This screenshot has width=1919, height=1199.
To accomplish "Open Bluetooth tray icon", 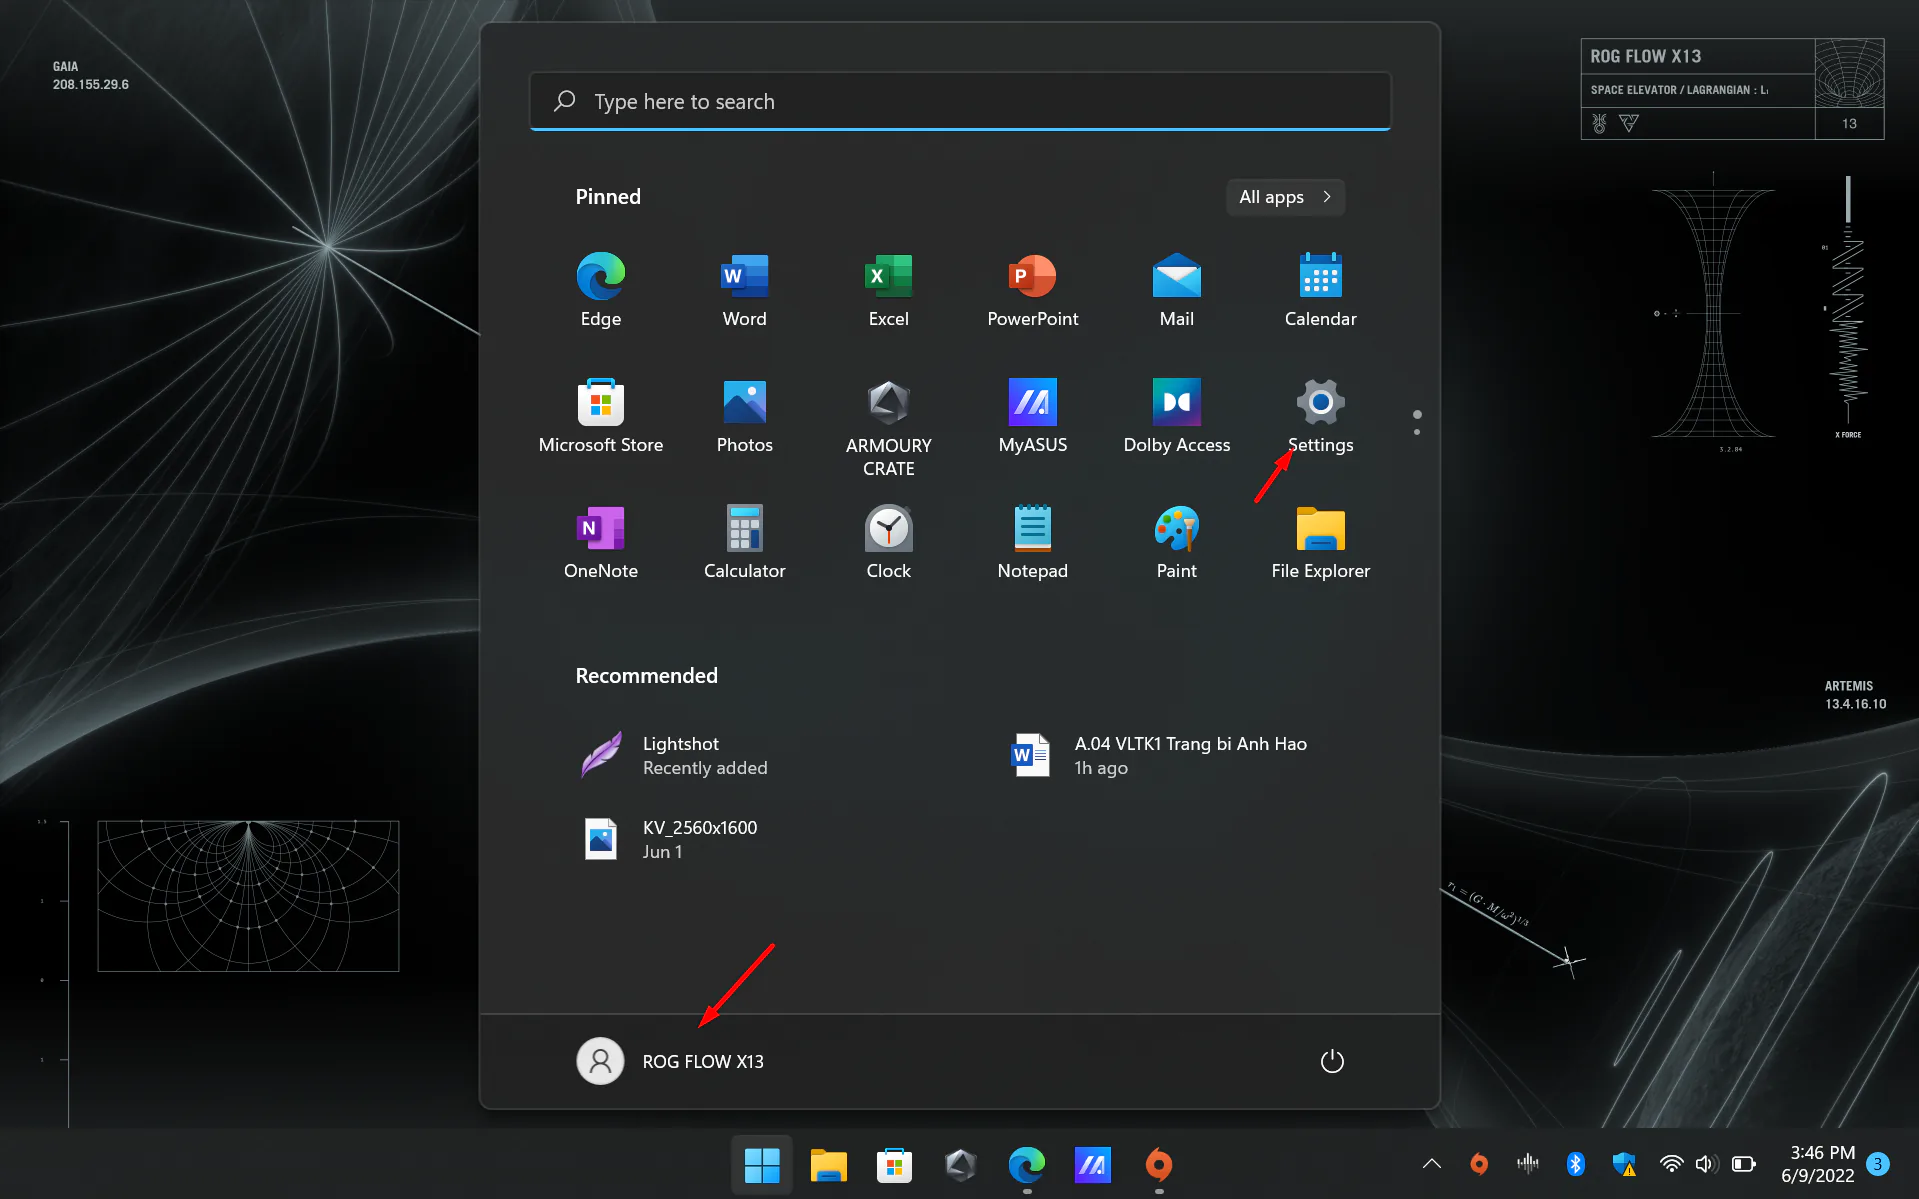I will coord(1575,1163).
